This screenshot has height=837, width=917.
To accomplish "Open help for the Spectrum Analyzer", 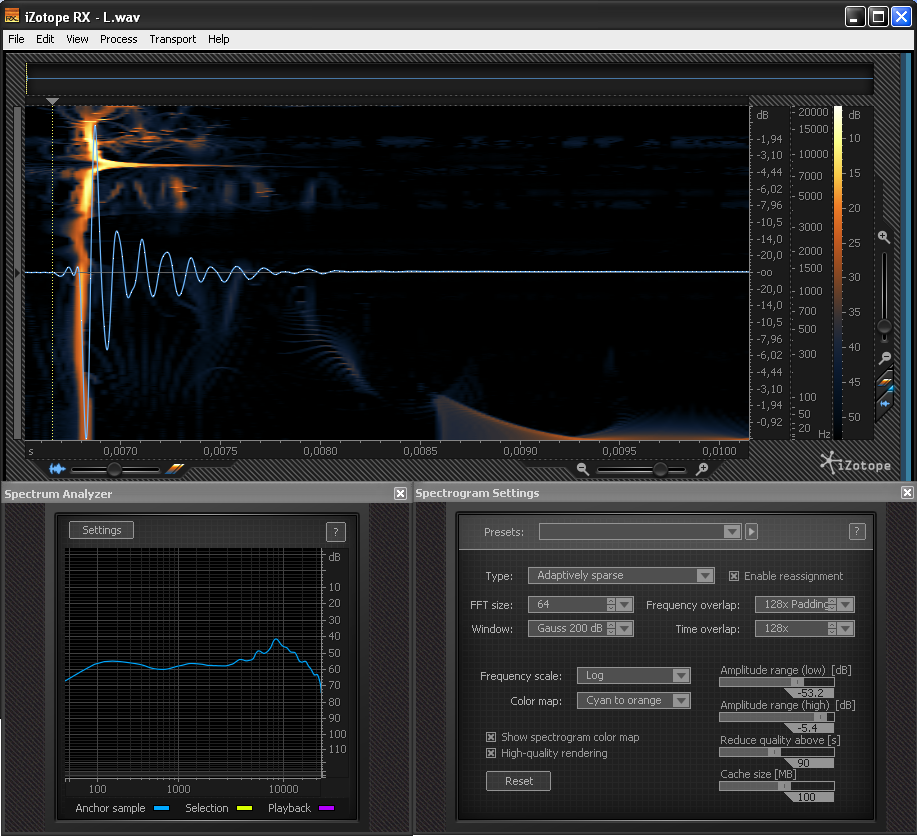I will [x=336, y=532].
